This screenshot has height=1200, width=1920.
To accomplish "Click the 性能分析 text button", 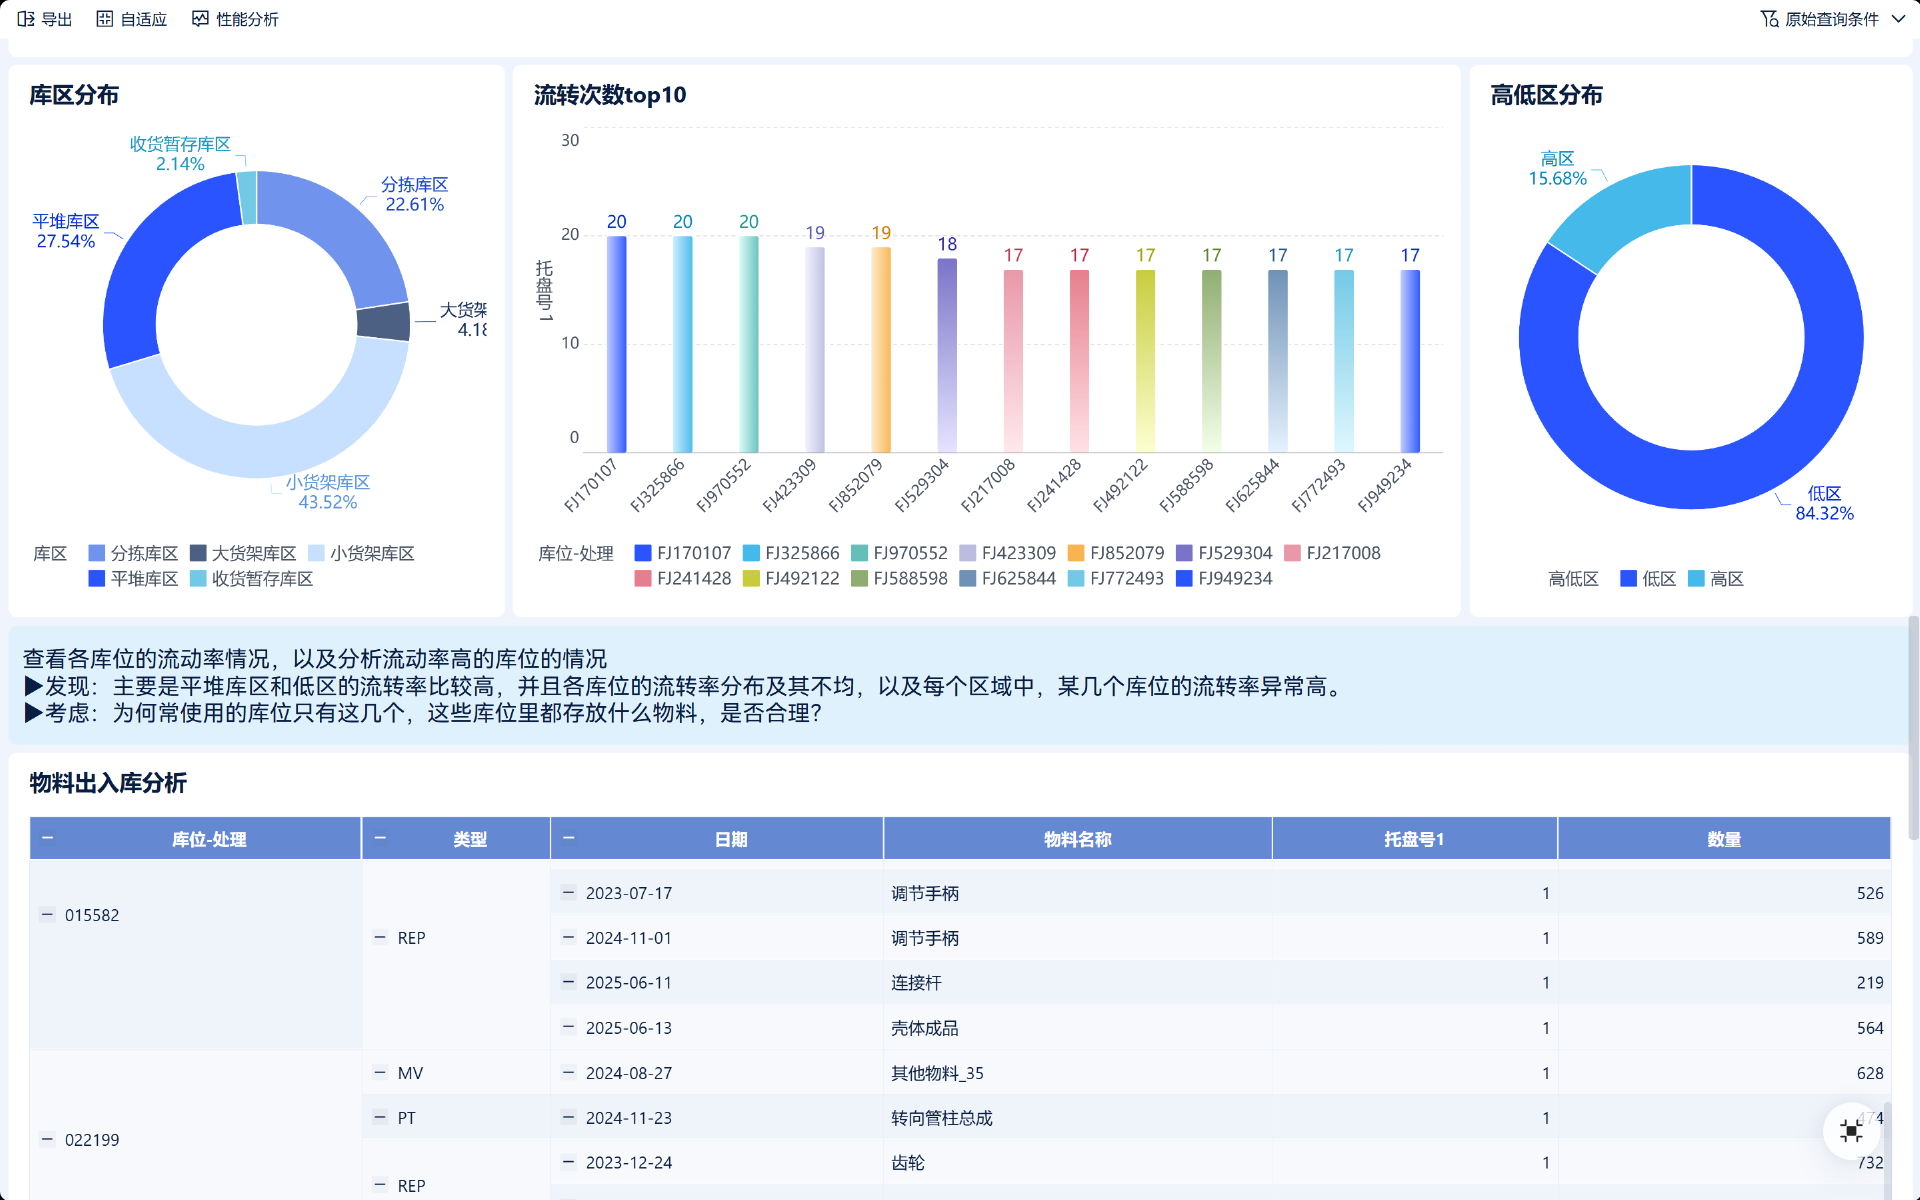I will click(247, 19).
